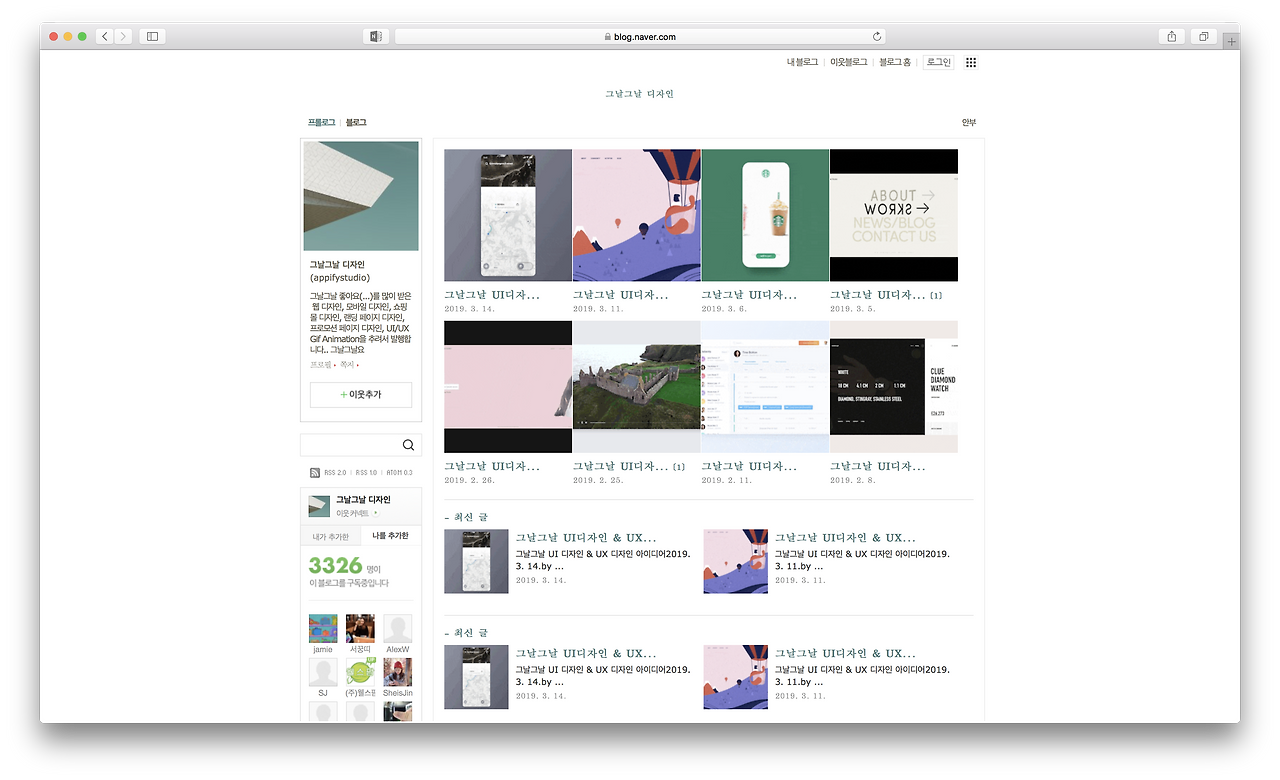The width and height of the screenshot is (1280, 780).
Task: Open the Safari tab overview icon
Action: (x=1203, y=36)
